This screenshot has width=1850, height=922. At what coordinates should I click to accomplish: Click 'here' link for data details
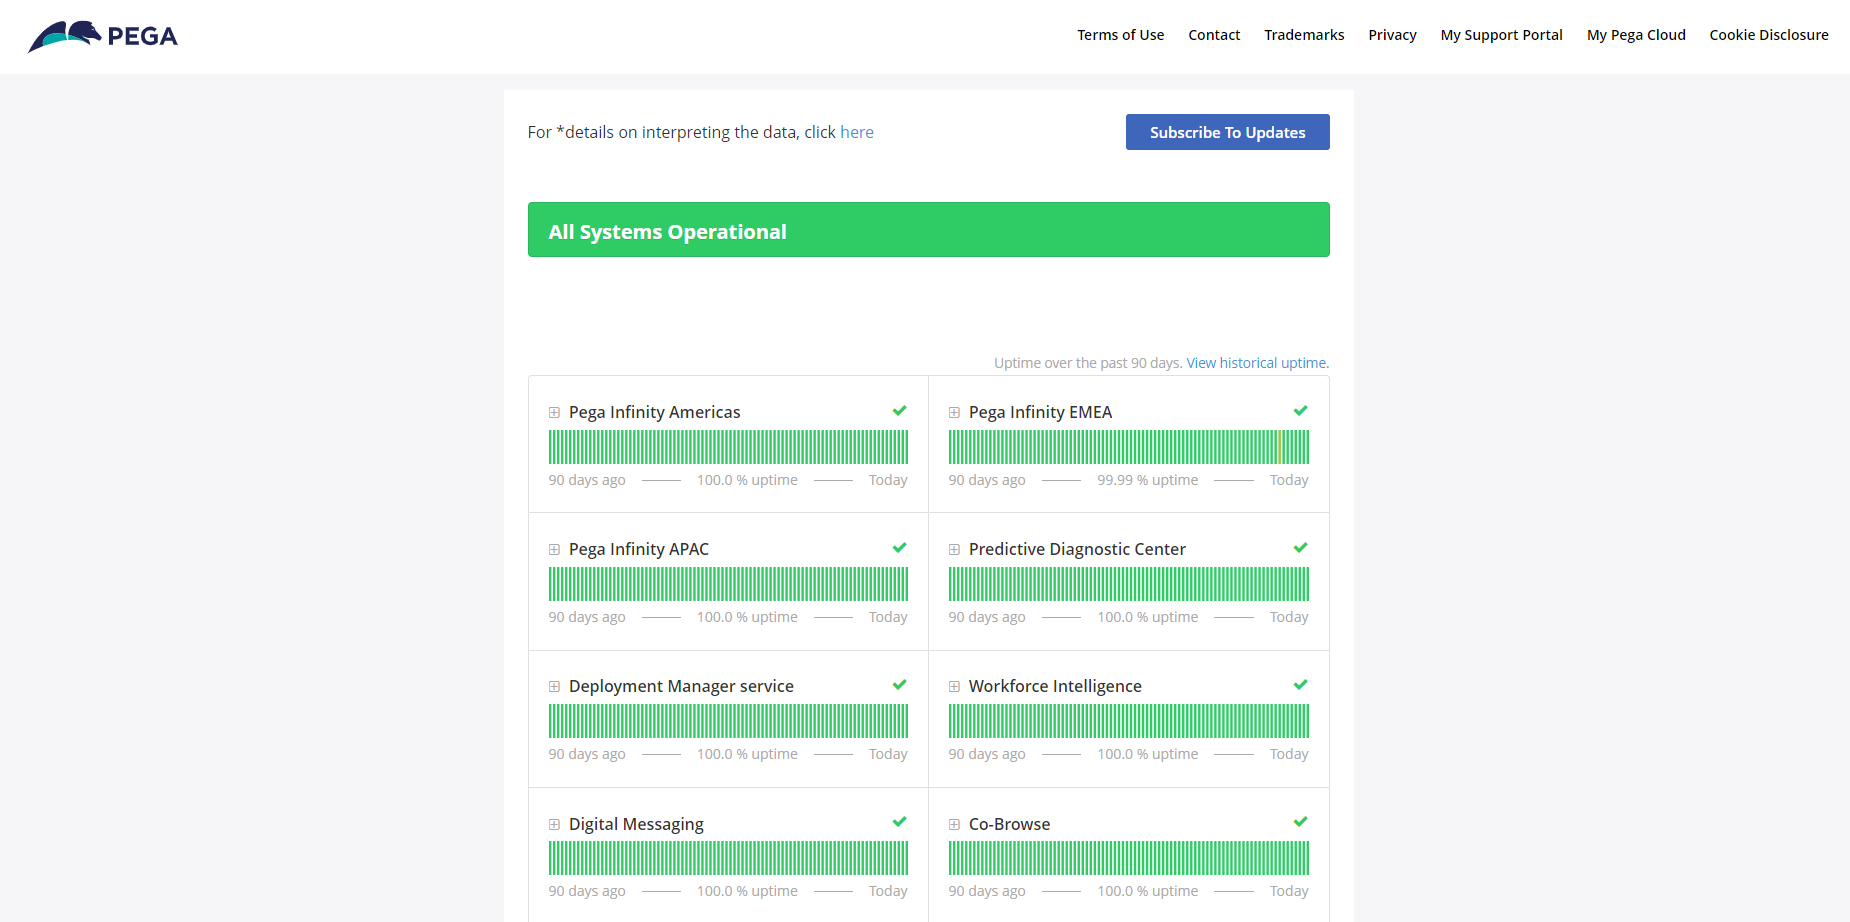(x=857, y=132)
